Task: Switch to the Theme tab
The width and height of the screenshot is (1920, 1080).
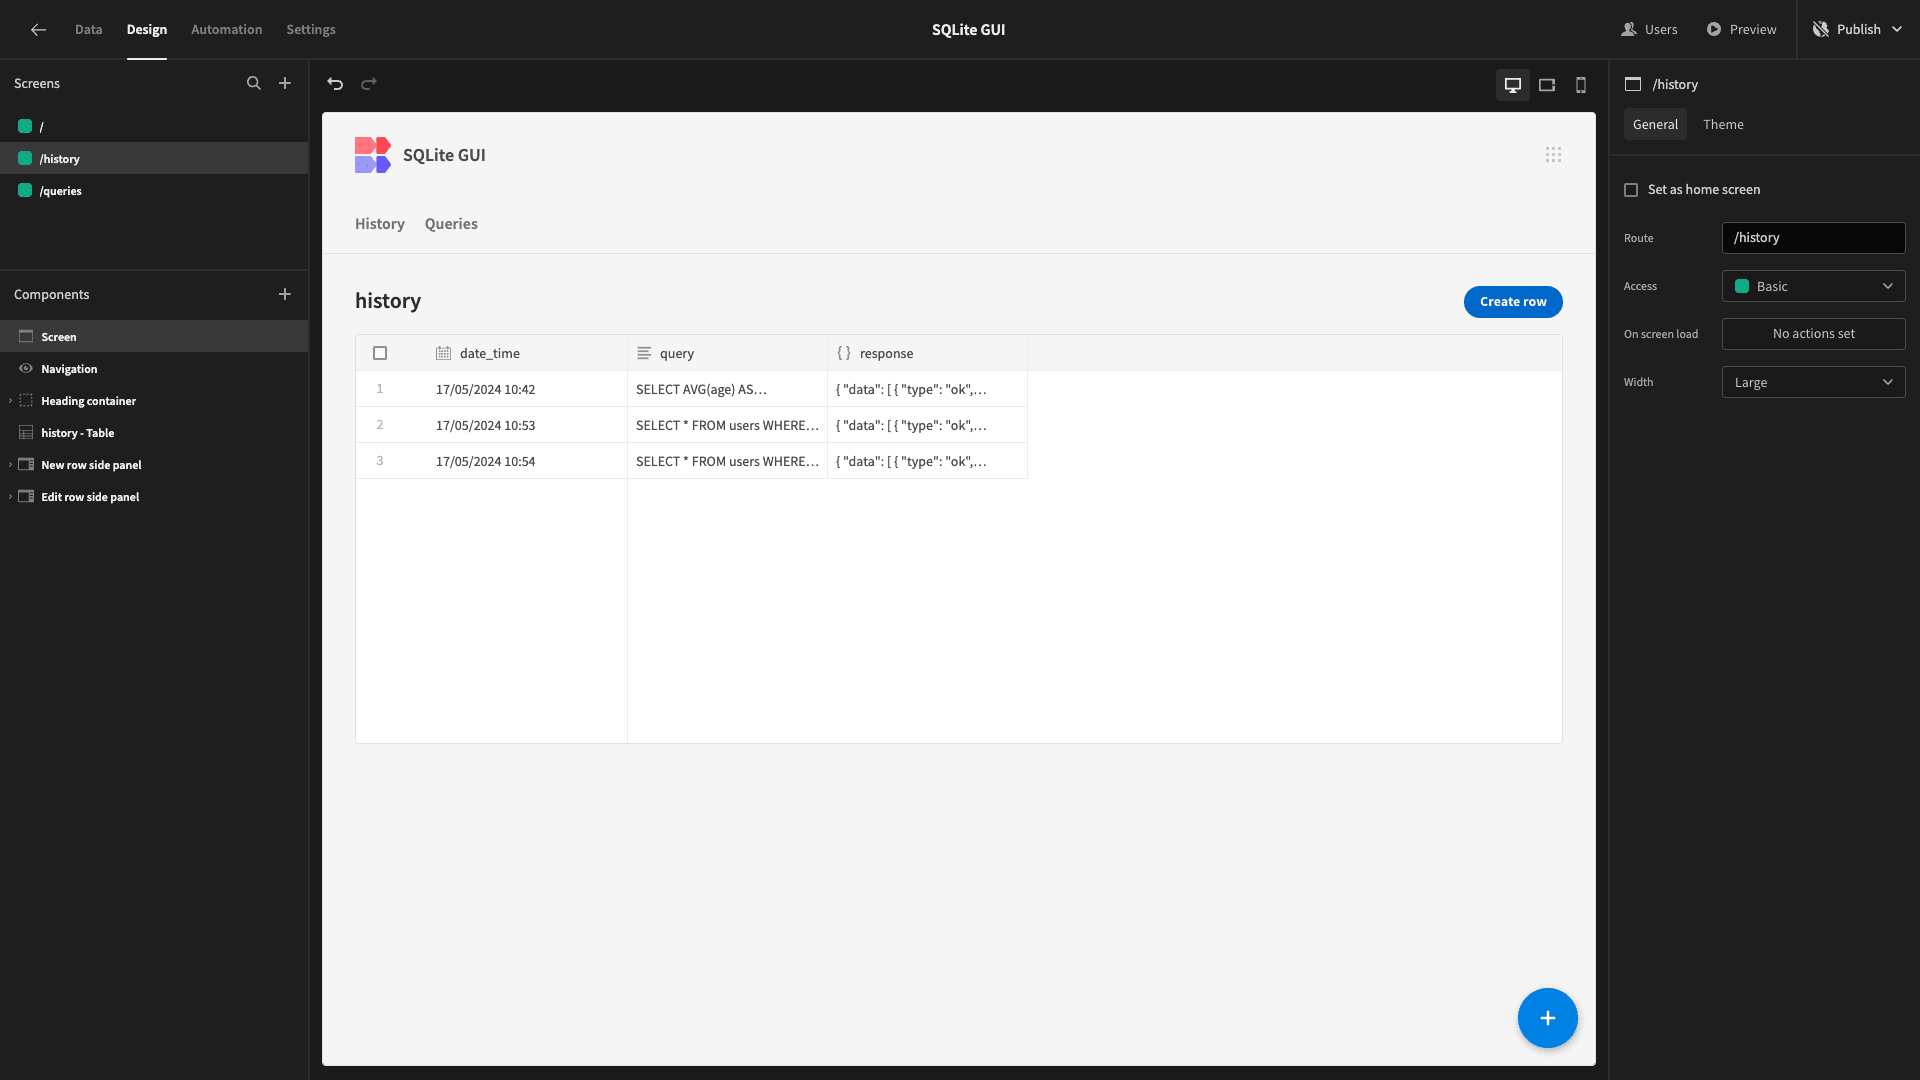Action: [x=1723, y=124]
